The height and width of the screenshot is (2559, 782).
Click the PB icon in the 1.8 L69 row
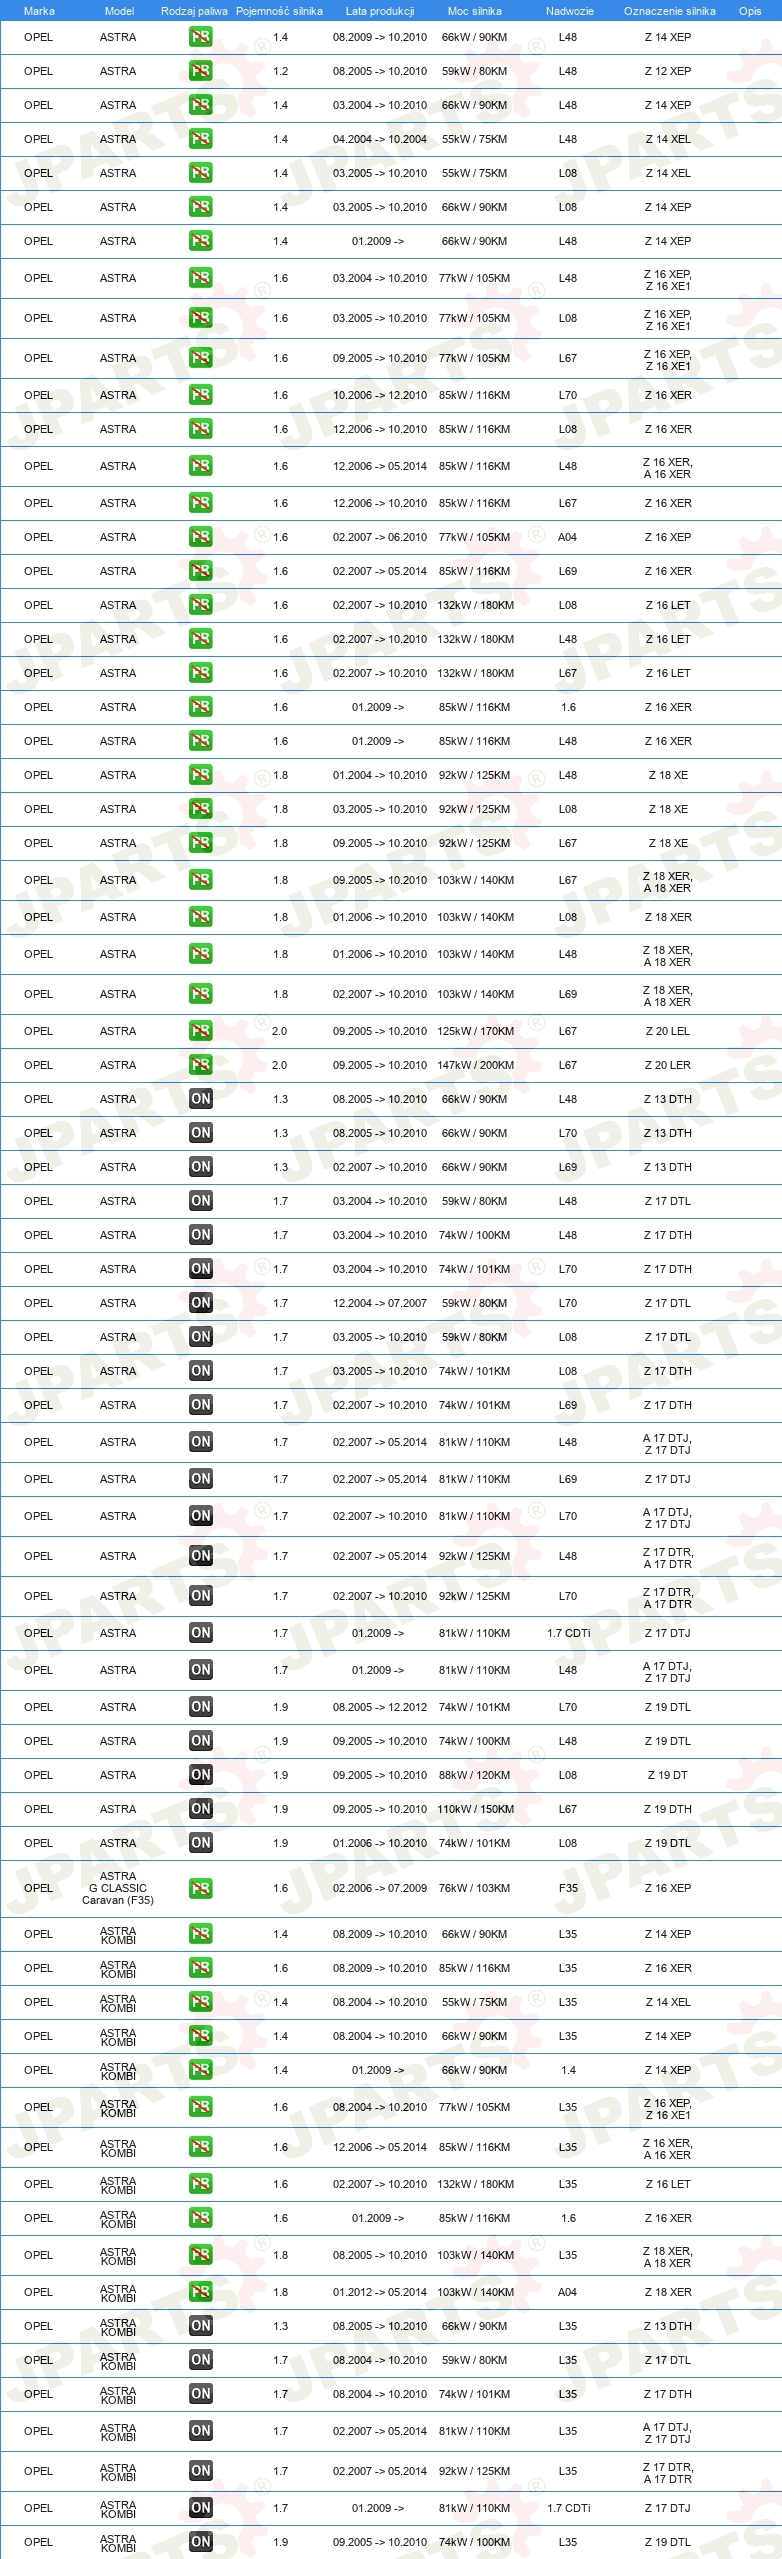point(200,994)
